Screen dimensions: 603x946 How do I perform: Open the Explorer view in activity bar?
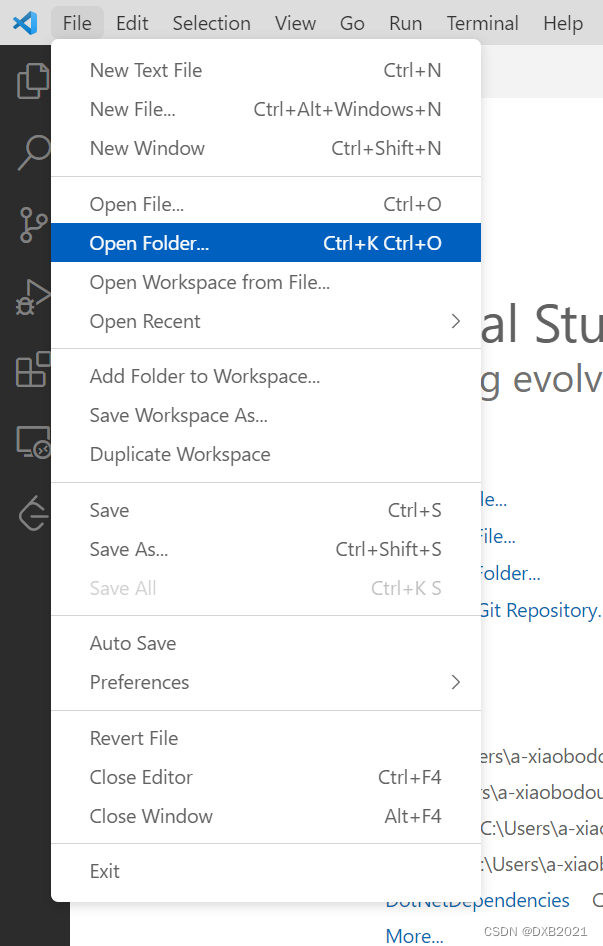tap(34, 81)
